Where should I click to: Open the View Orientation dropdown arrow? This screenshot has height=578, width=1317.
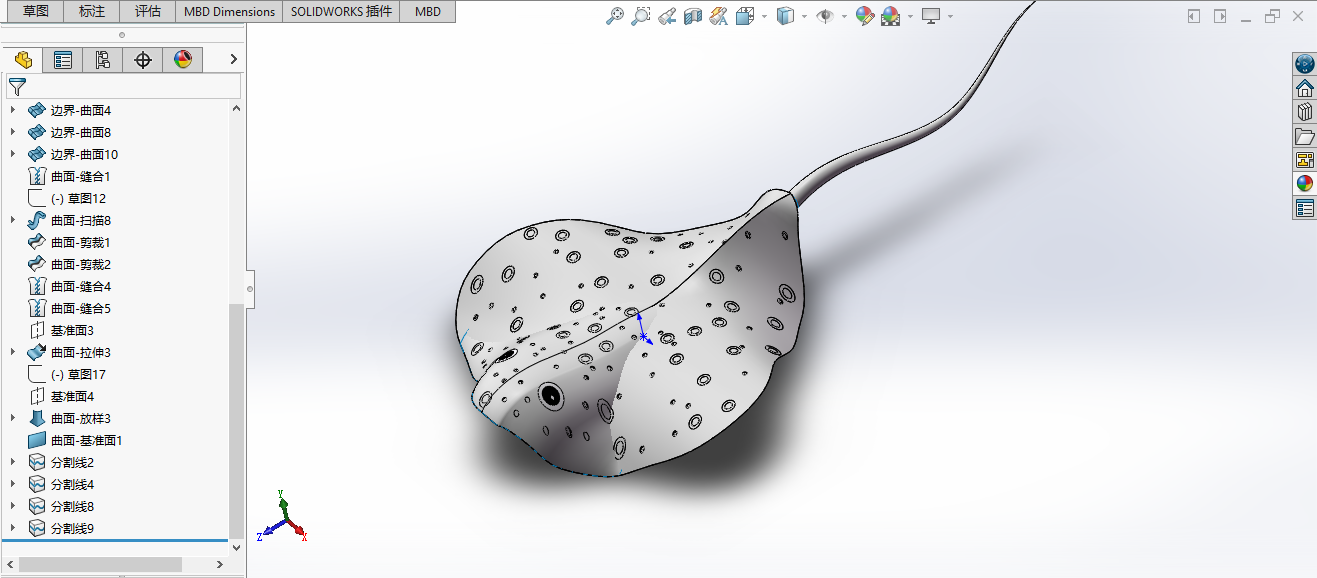[764, 16]
